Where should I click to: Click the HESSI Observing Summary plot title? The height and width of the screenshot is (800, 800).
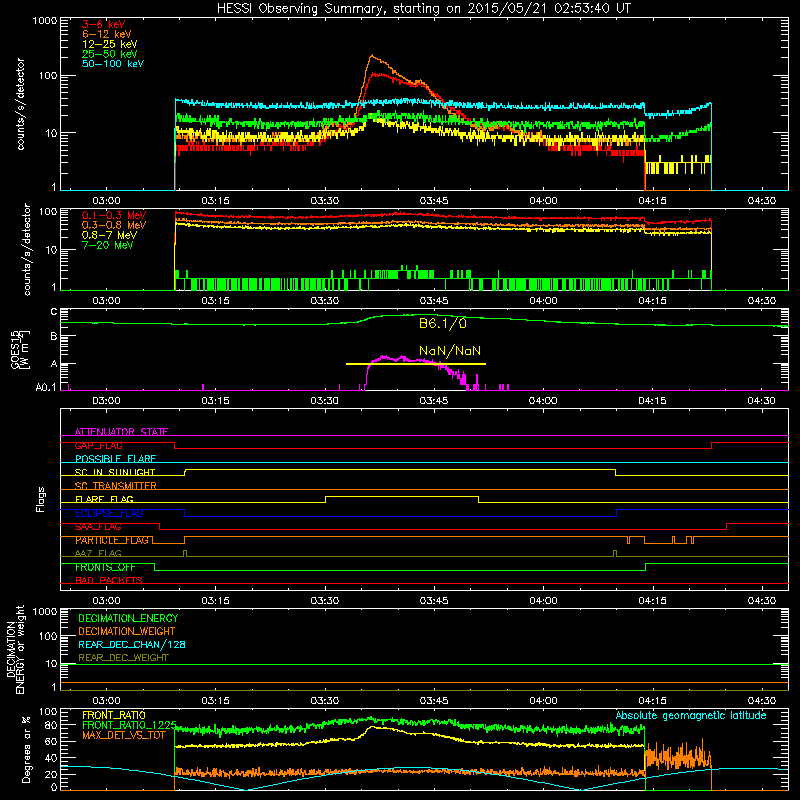pyautogui.click(x=423, y=9)
